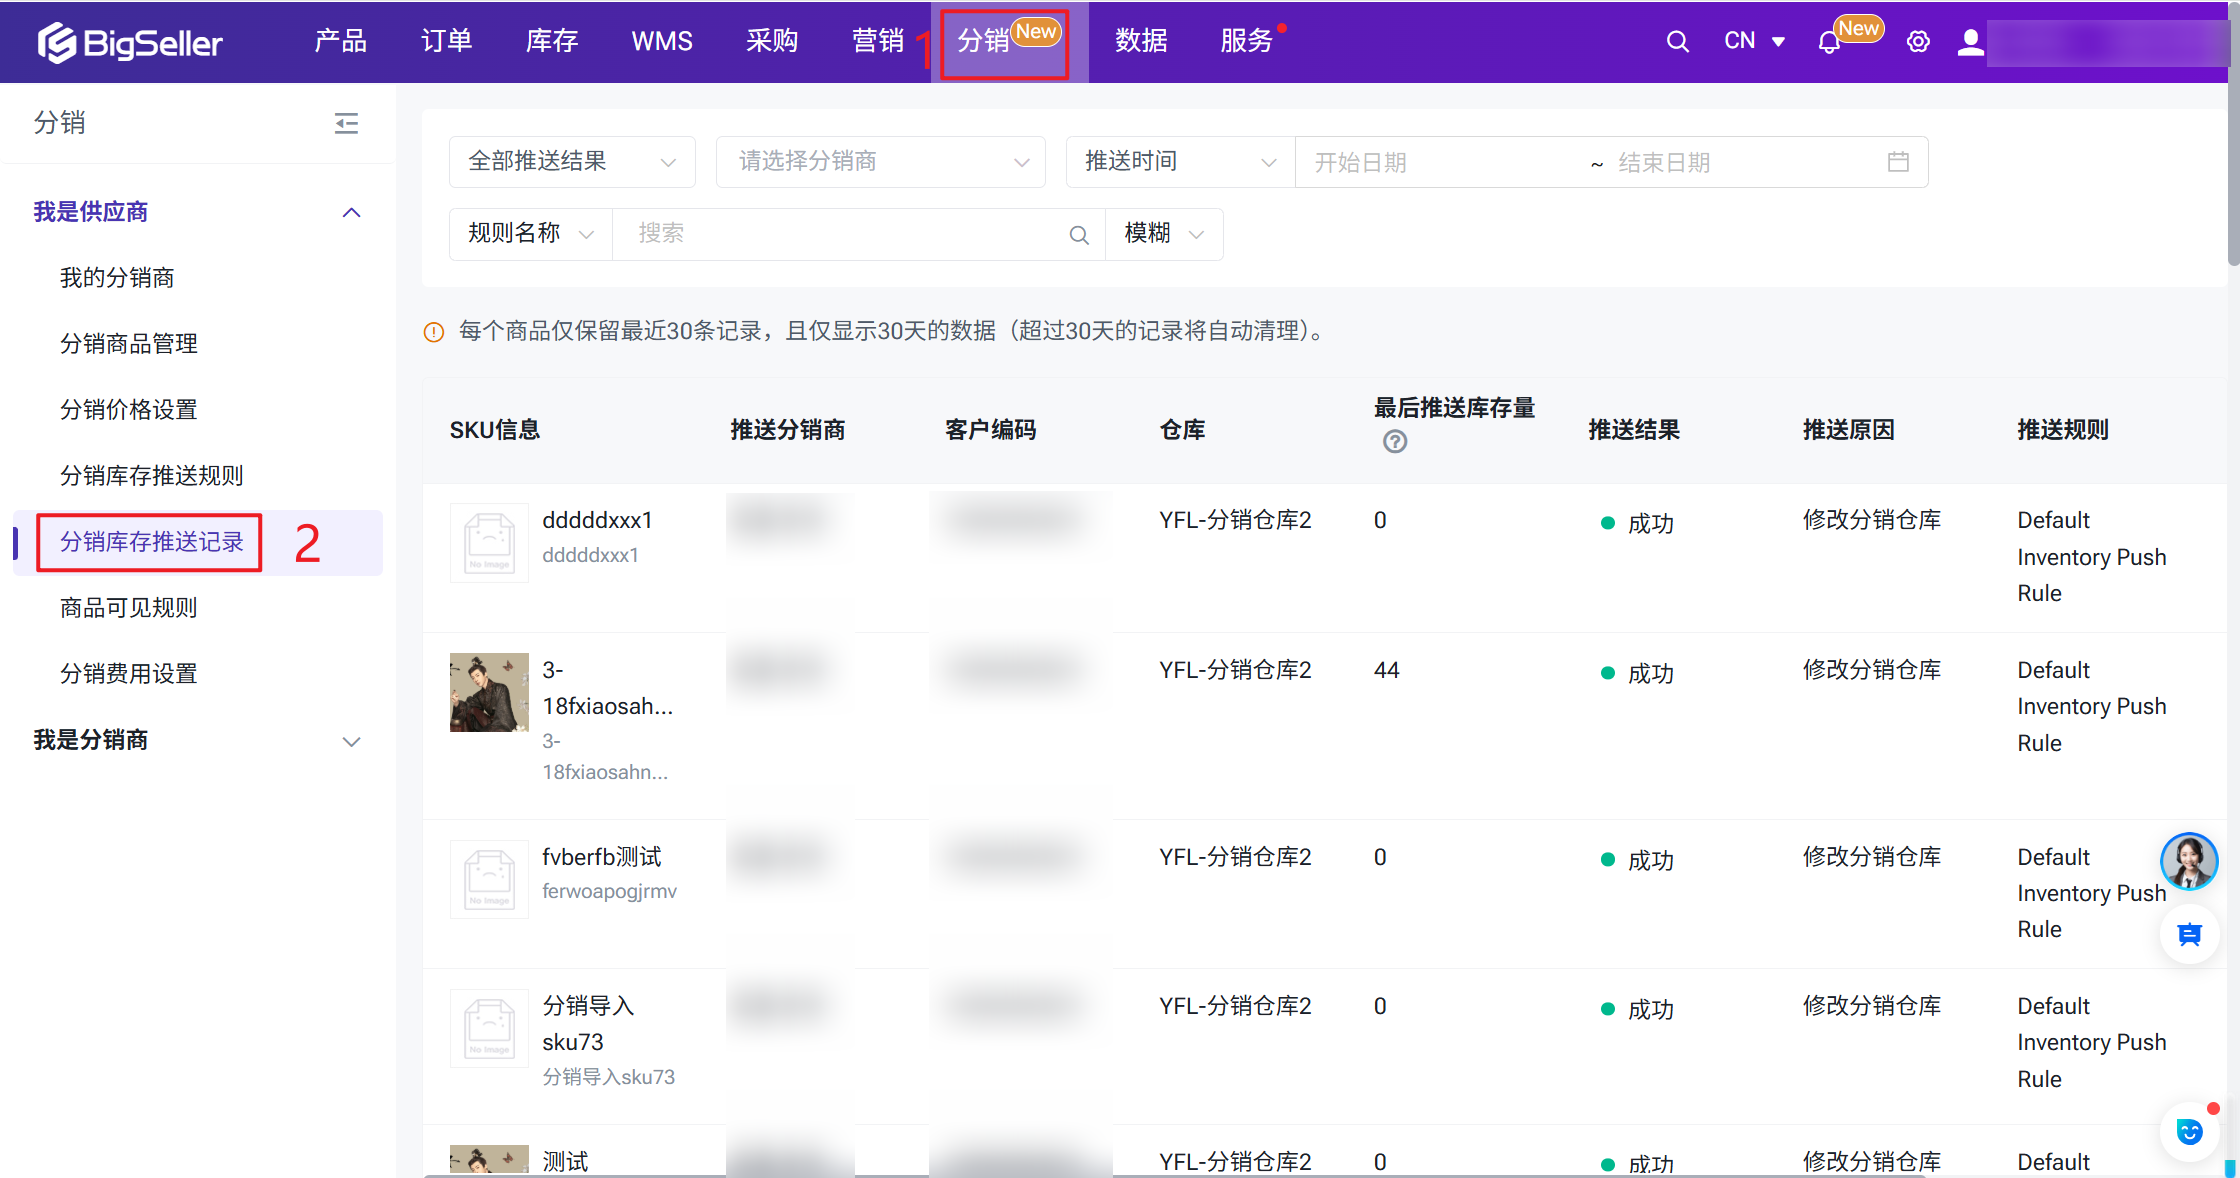Open the 库存 top menu
The image size is (2240, 1178).
(x=551, y=41)
